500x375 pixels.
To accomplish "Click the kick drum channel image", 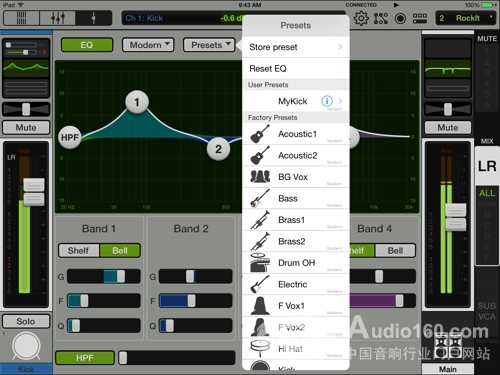I will pos(26,347).
